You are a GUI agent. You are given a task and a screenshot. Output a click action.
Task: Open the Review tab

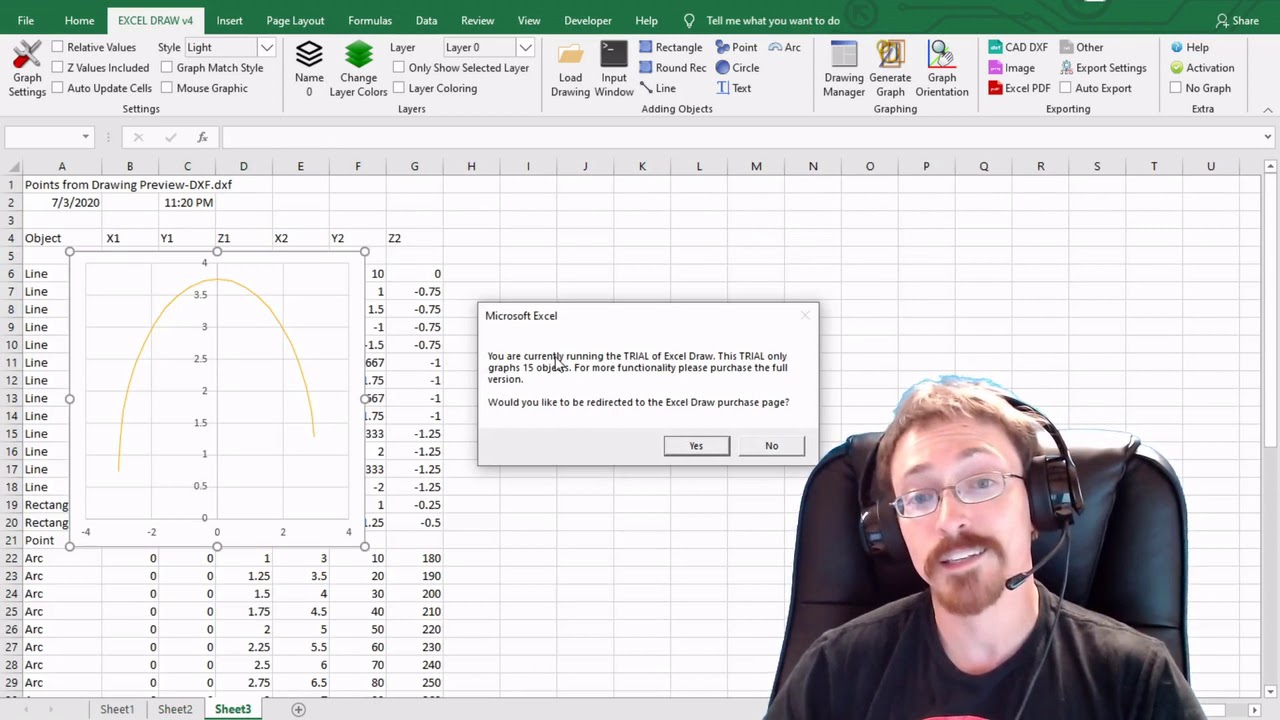click(477, 20)
